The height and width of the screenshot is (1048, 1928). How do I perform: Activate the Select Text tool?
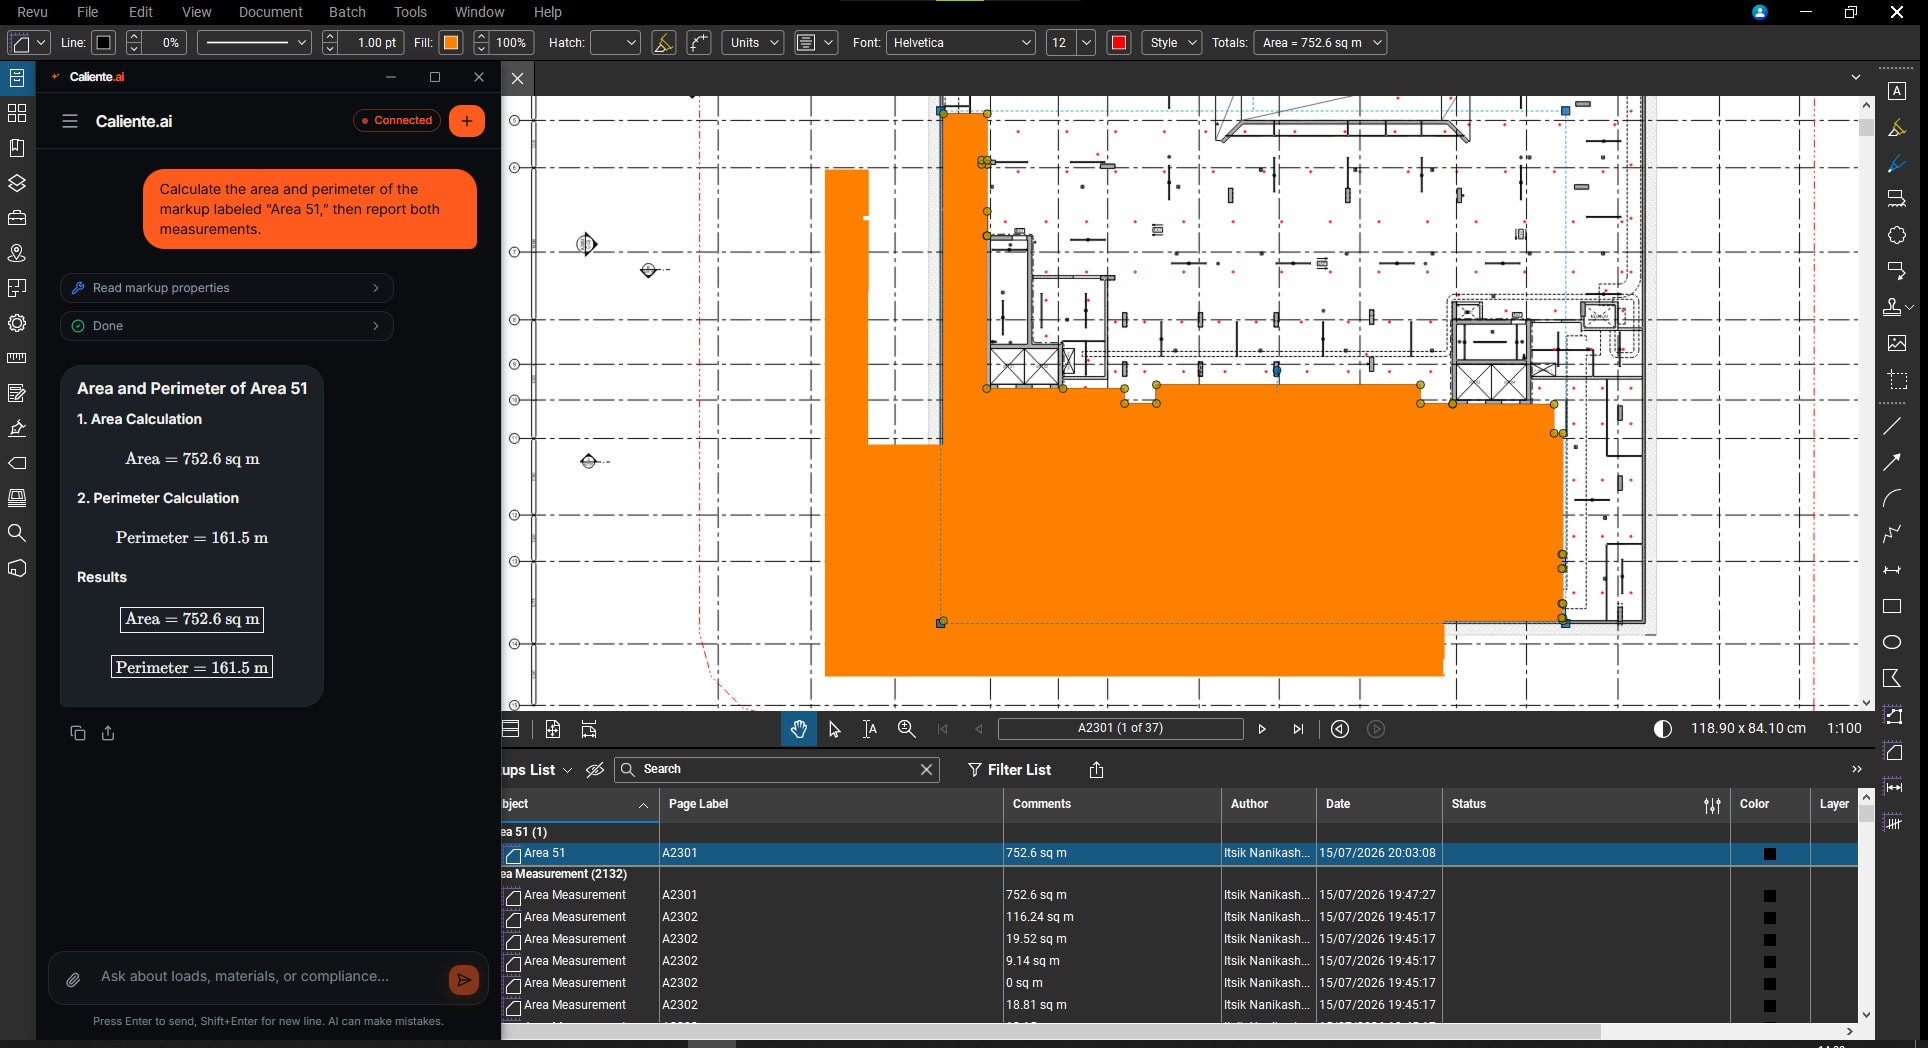pyautogui.click(x=870, y=729)
